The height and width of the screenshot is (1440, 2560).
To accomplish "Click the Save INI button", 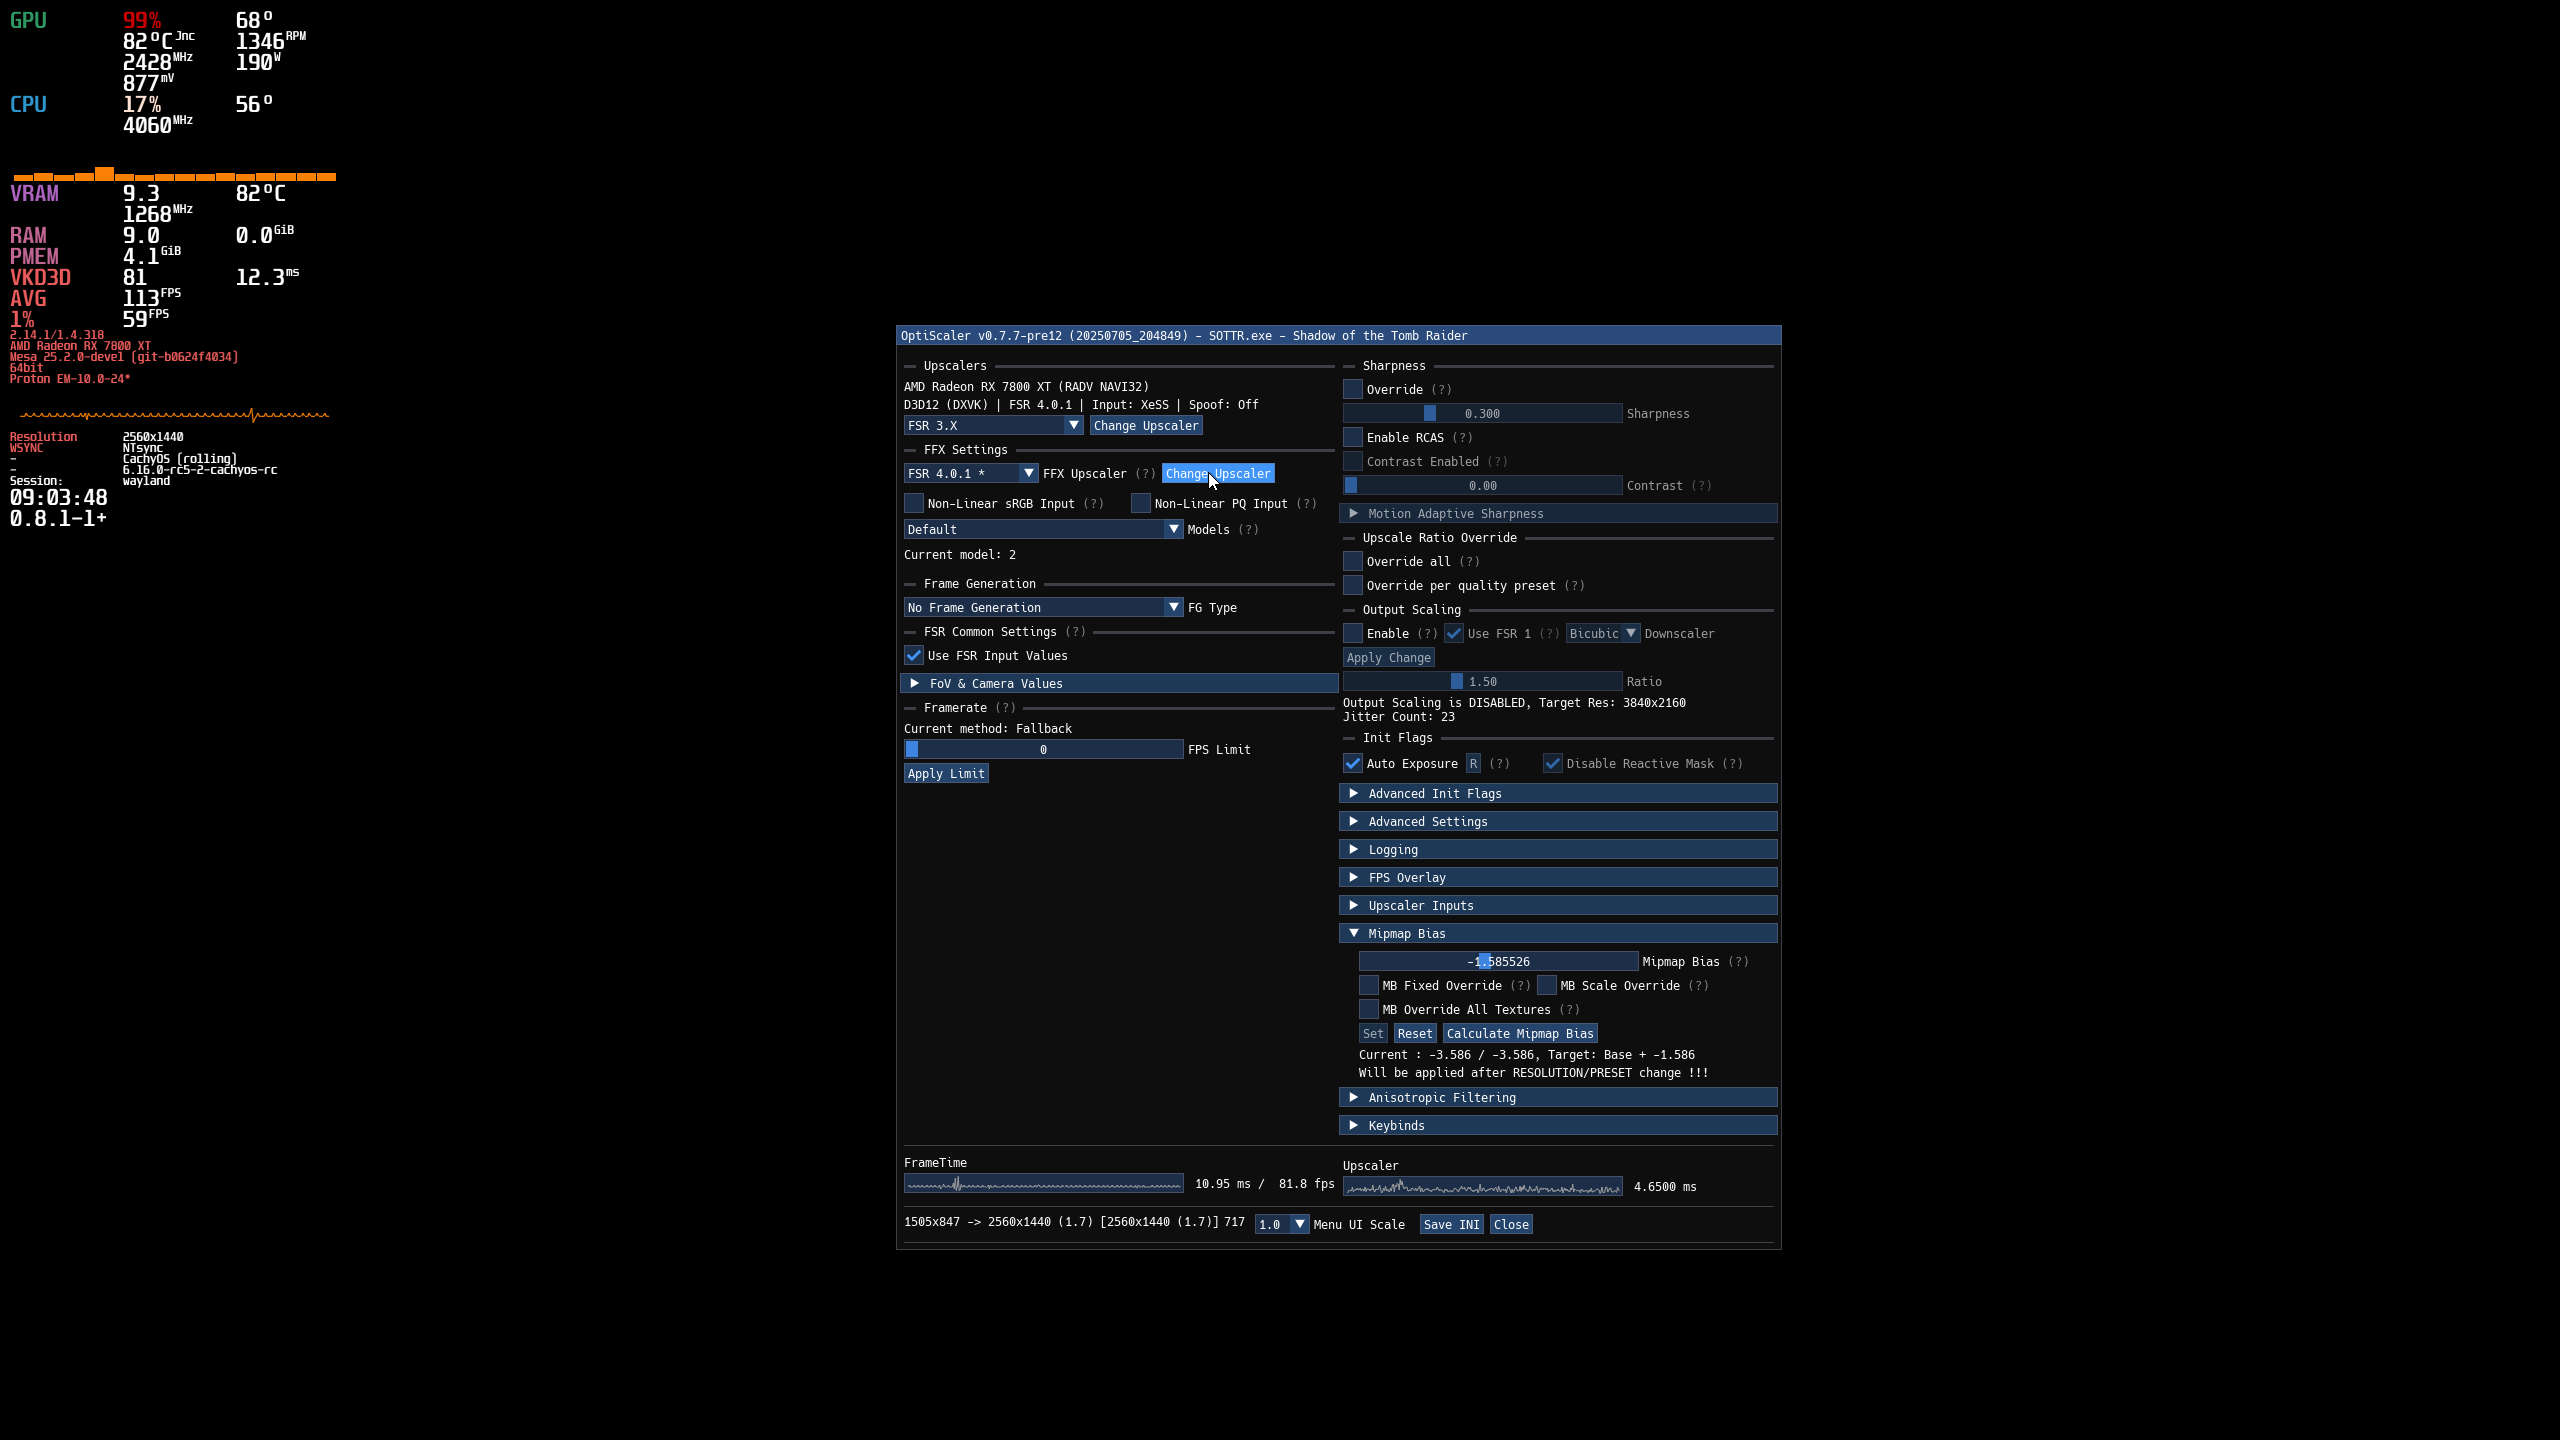I will 1451,1225.
